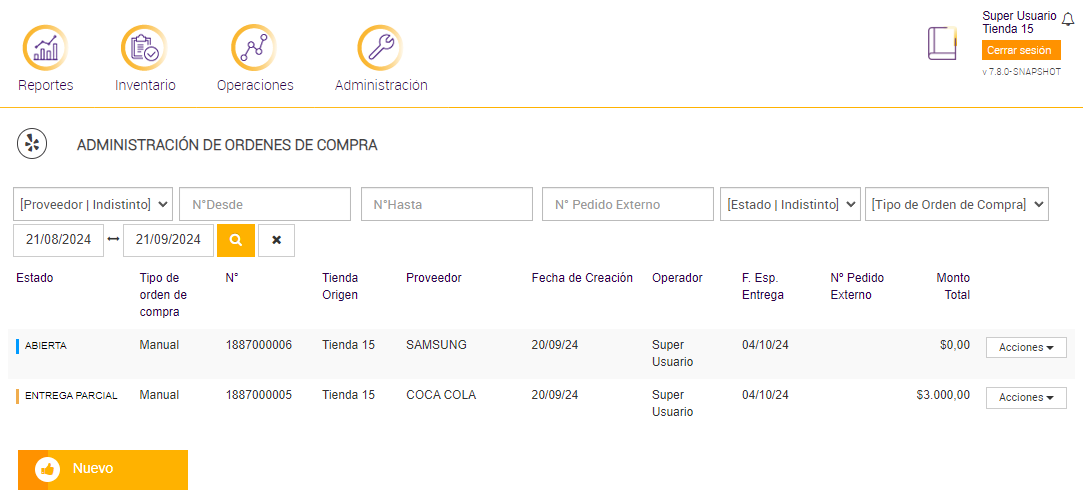The height and width of the screenshot is (504, 1083).
Task: Expand the Tipo de Orden de Compra dropdown
Action: pyautogui.click(x=956, y=204)
